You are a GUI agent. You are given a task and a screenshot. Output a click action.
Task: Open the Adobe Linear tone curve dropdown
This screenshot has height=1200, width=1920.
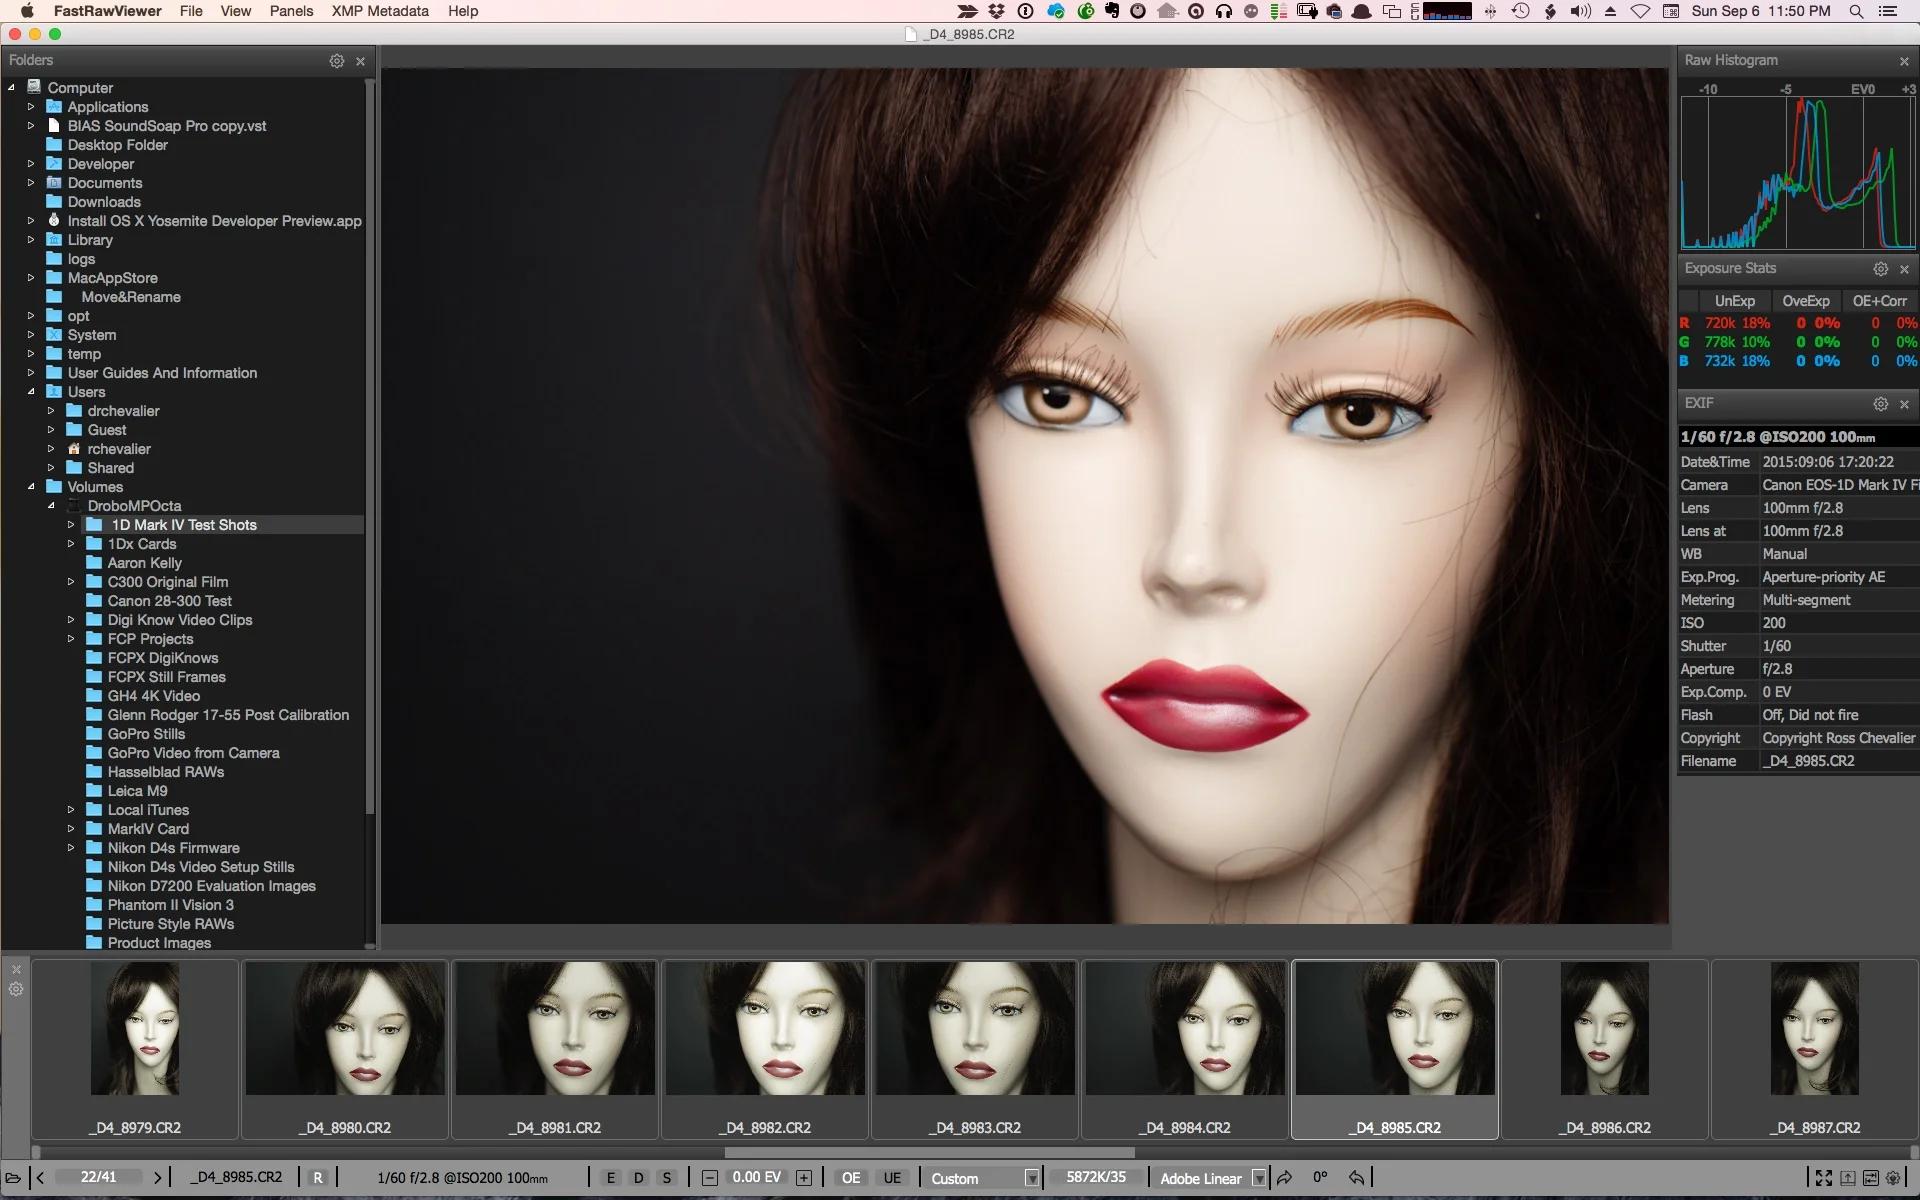[x=1258, y=1178]
